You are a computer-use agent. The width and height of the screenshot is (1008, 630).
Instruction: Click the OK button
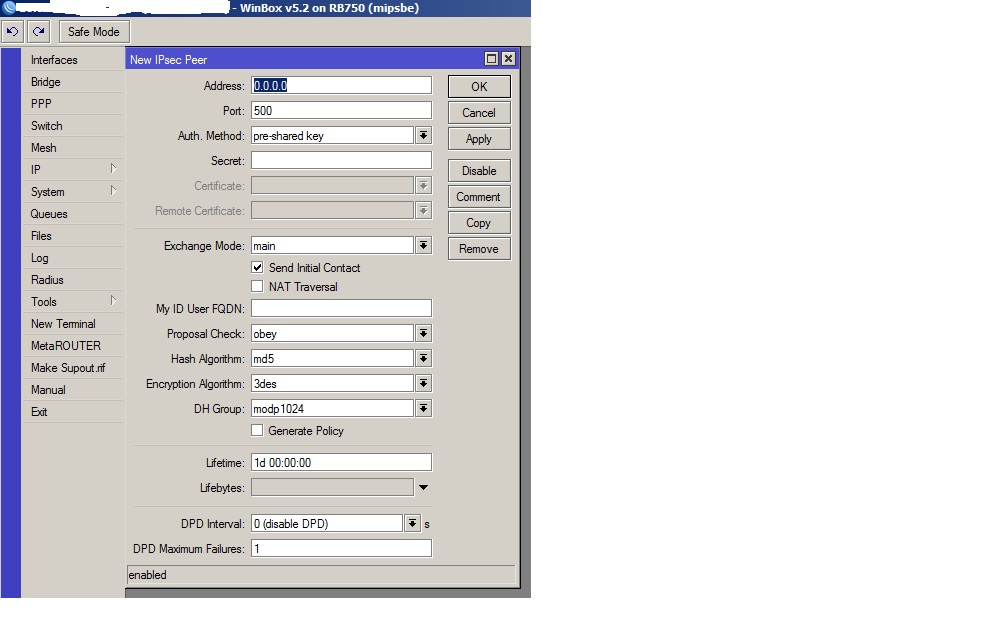479,87
